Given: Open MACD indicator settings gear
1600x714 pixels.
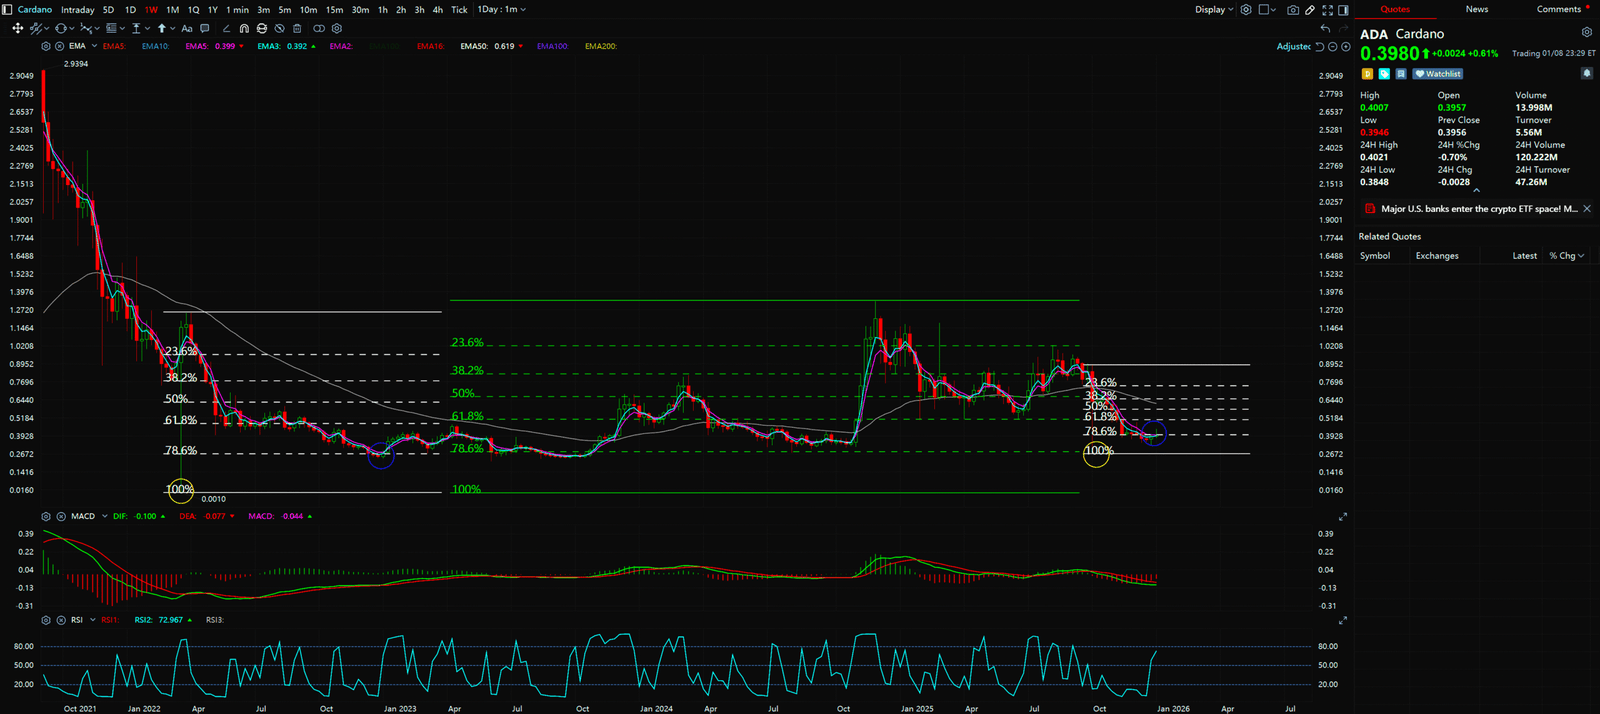Looking at the screenshot, I should coord(46,517).
